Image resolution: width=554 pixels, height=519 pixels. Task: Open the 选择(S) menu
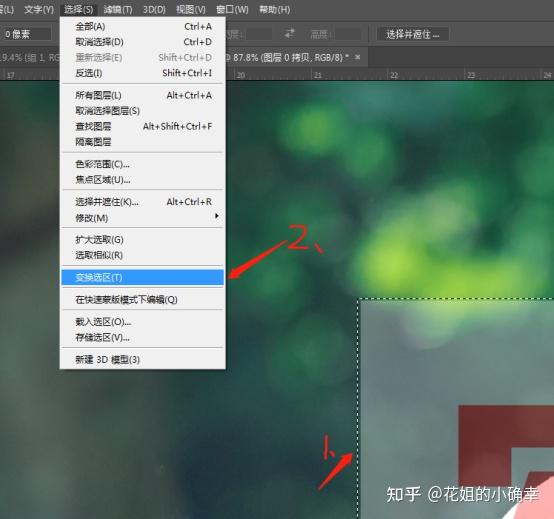(x=78, y=10)
